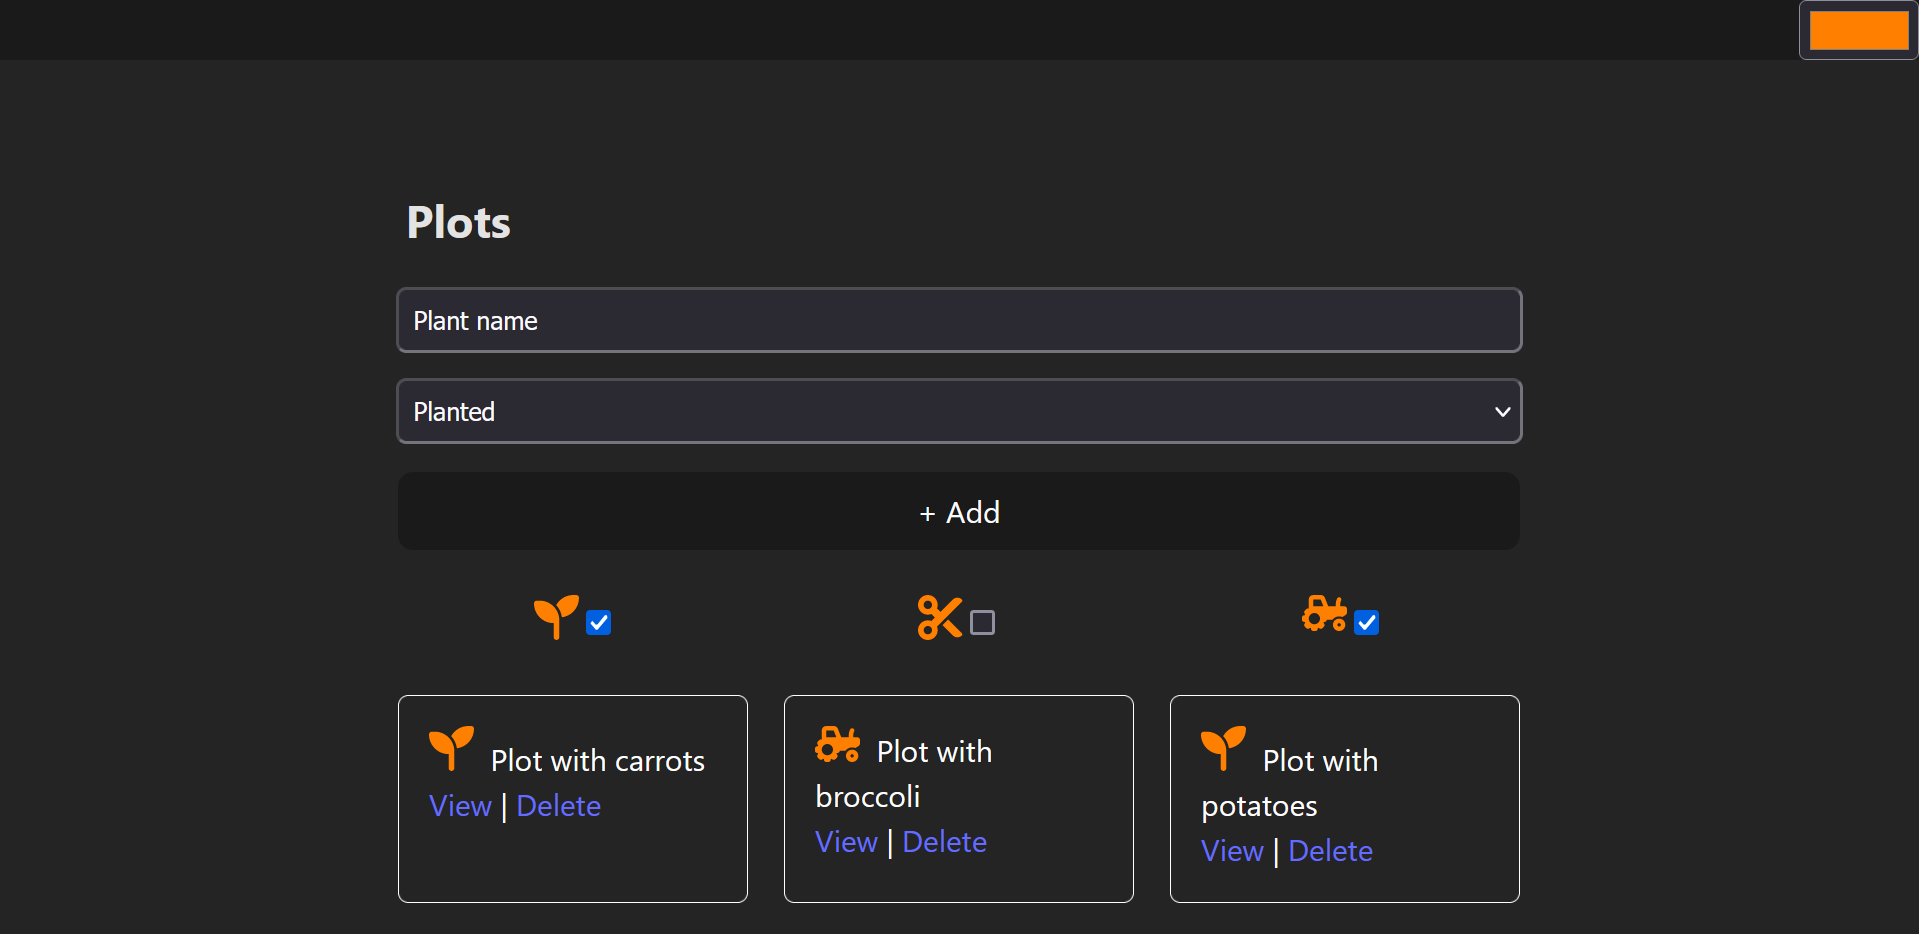Image resolution: width=1919 pixels, height=934 pixels.
Task: Enable the scissors filter checkbox
Action: click(983, 623)
